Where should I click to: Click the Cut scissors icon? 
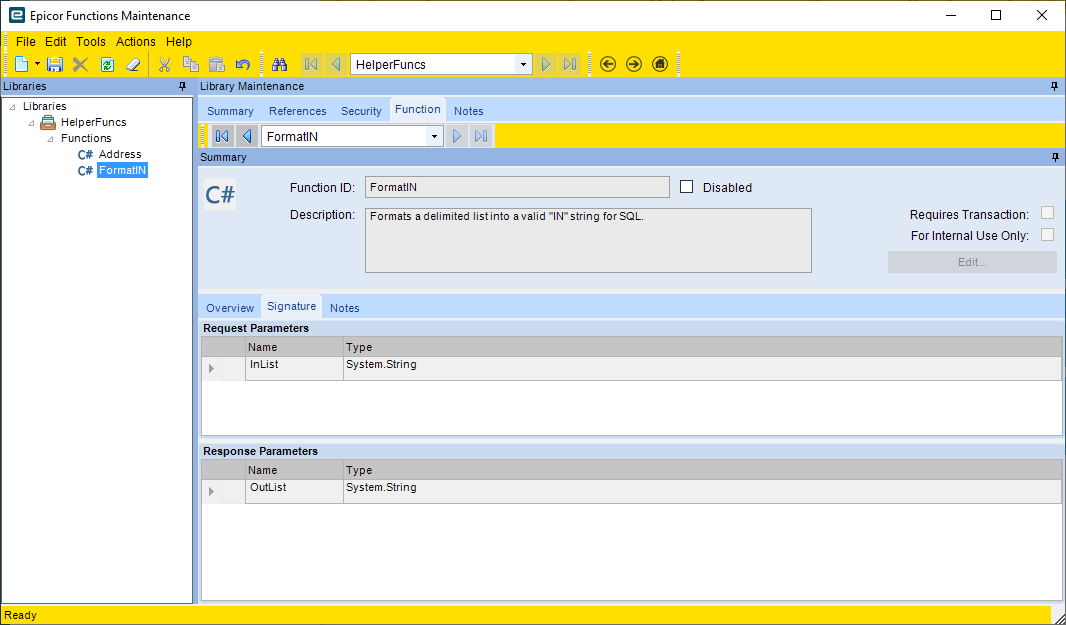coord(165,64)
